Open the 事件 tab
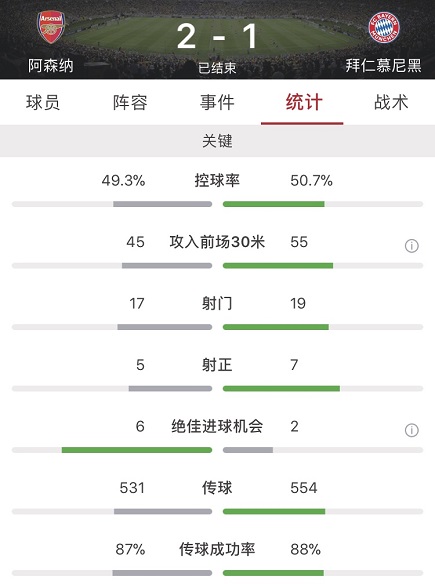 point(217,102)
